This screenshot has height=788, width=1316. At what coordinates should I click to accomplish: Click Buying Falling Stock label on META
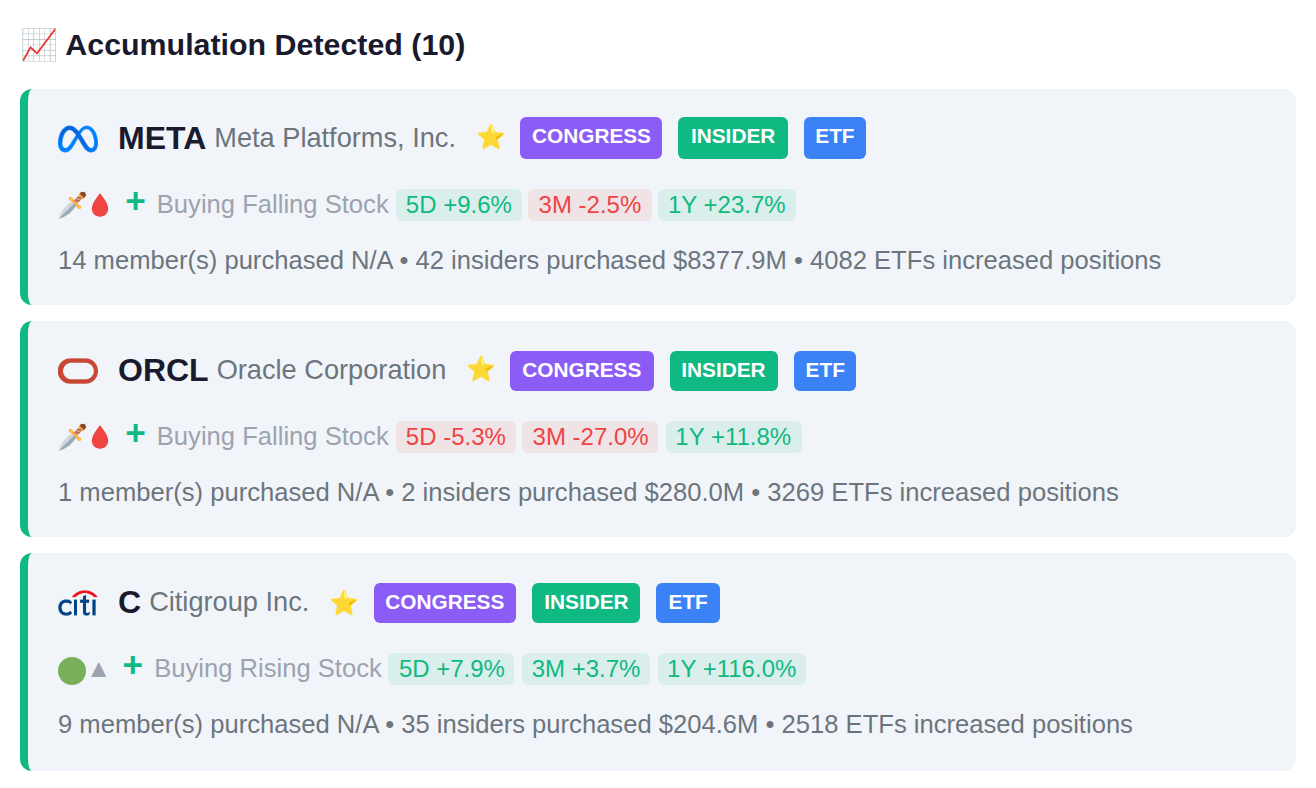(x=272, y=205)
